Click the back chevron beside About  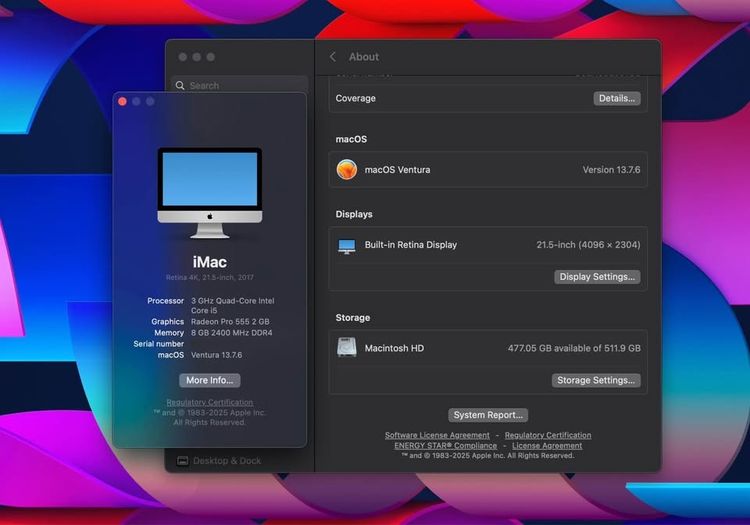(x=333, y=57)
